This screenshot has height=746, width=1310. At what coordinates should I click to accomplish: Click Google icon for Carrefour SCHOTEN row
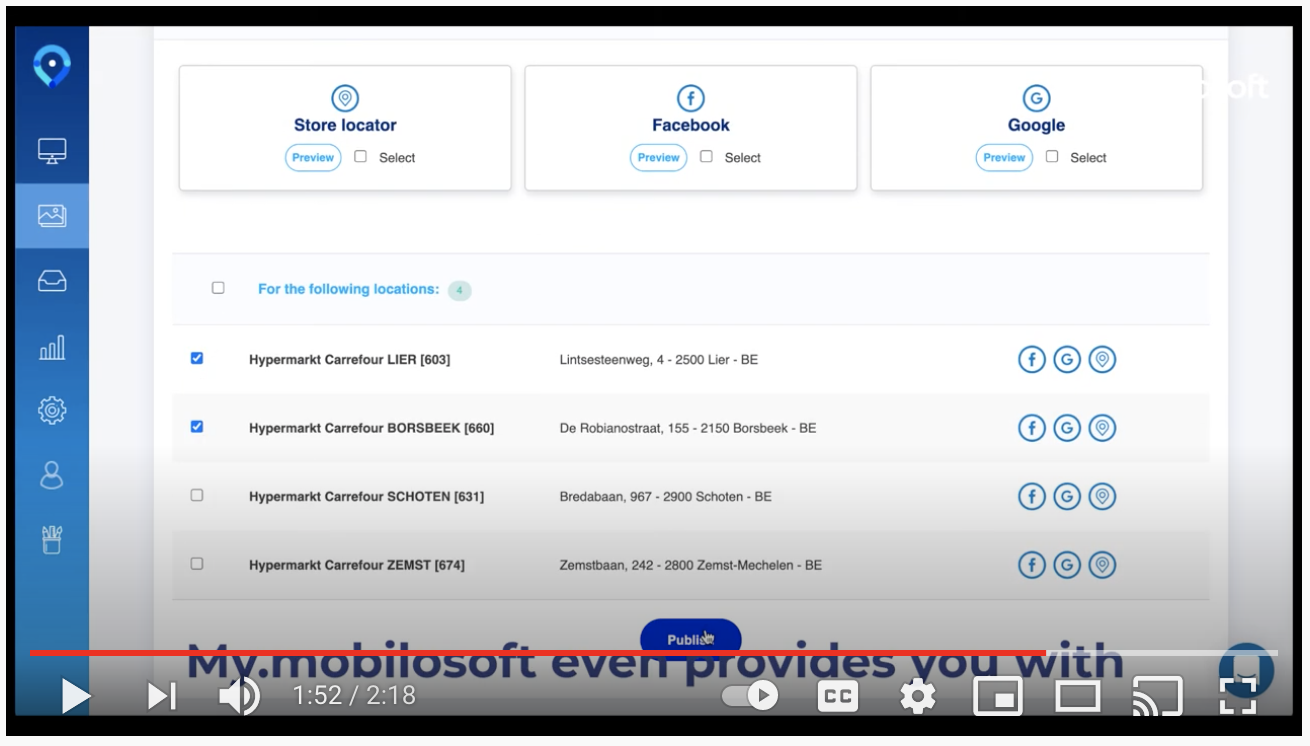1067,496
